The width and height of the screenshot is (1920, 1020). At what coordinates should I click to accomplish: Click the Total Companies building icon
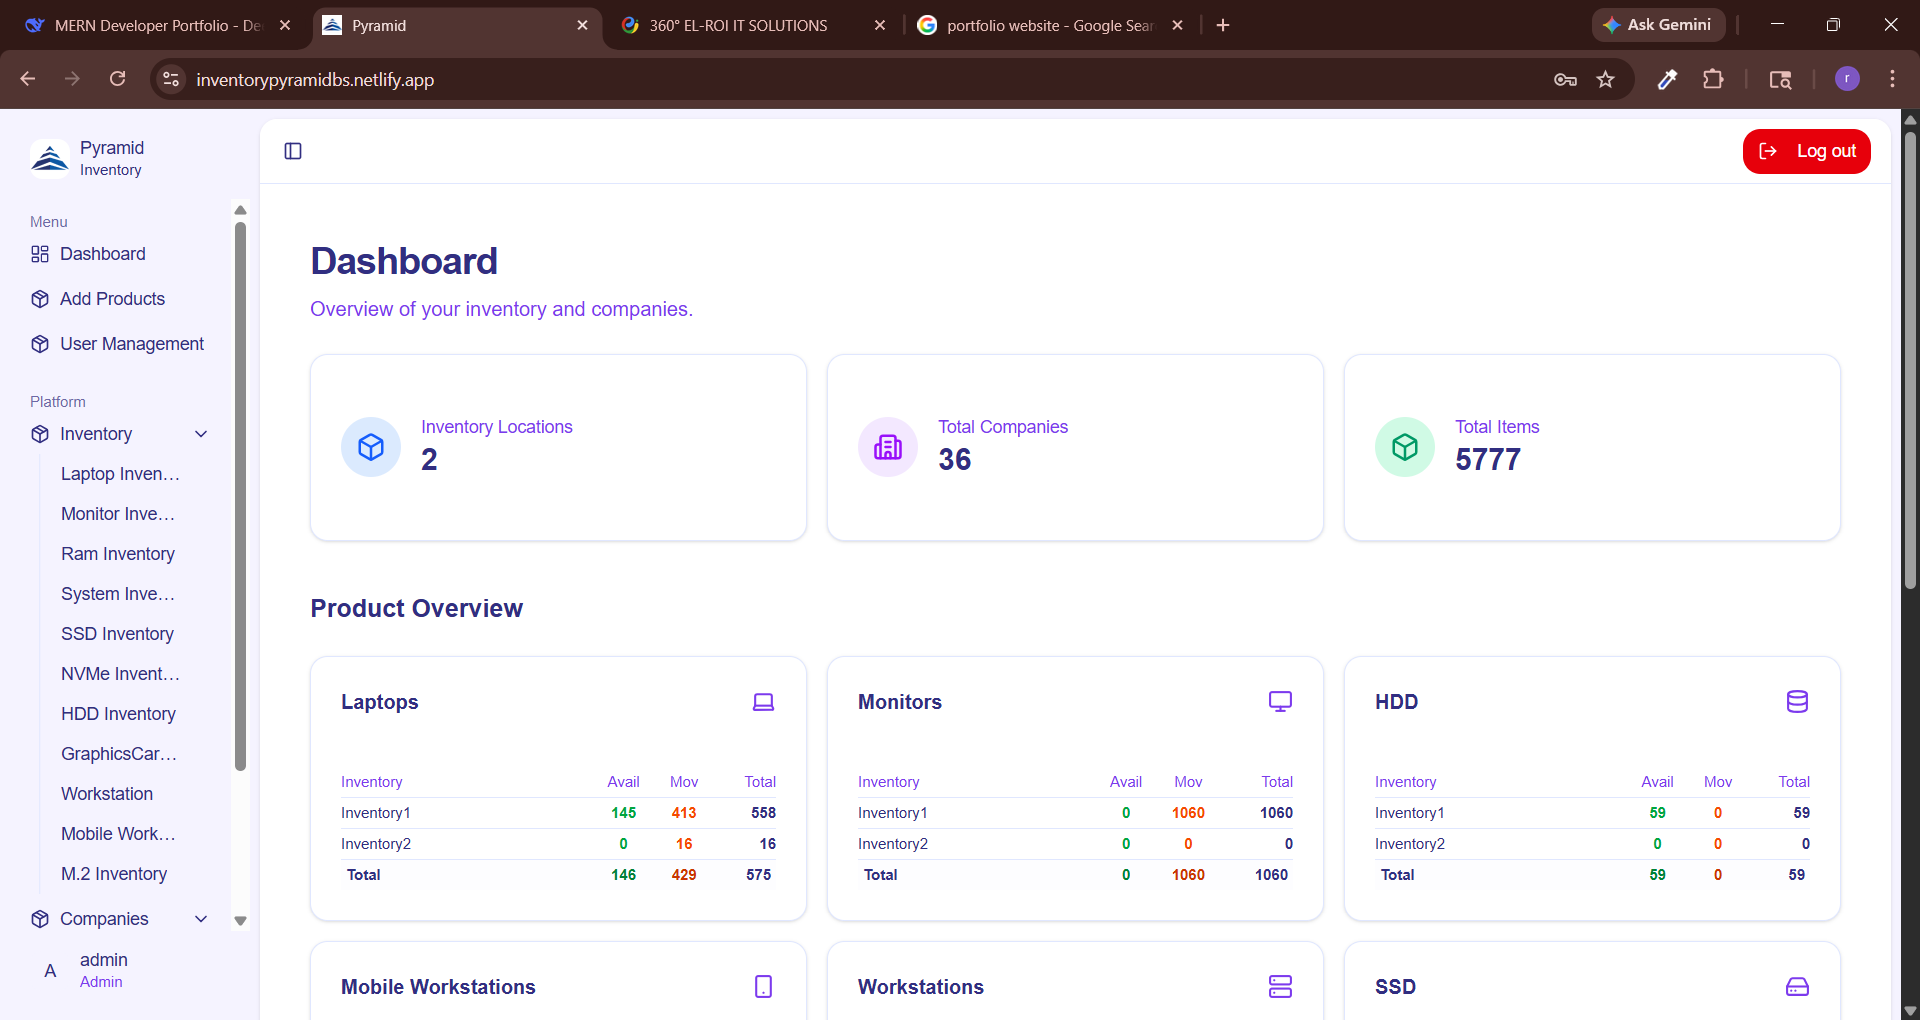[888, 447]
